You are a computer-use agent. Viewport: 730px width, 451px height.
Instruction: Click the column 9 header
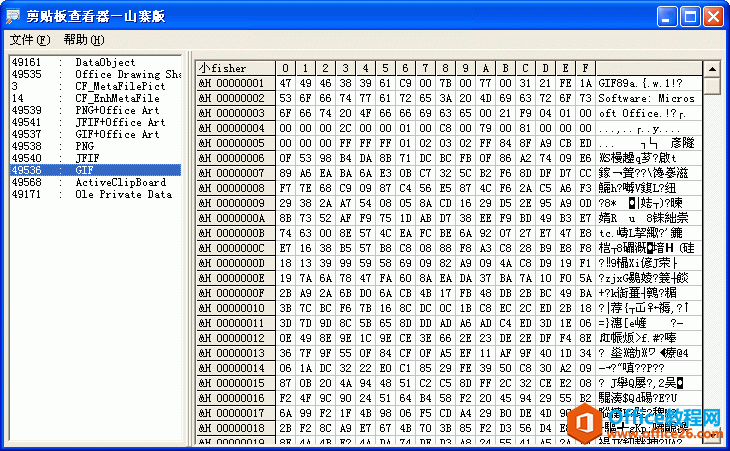pos(466,68)
